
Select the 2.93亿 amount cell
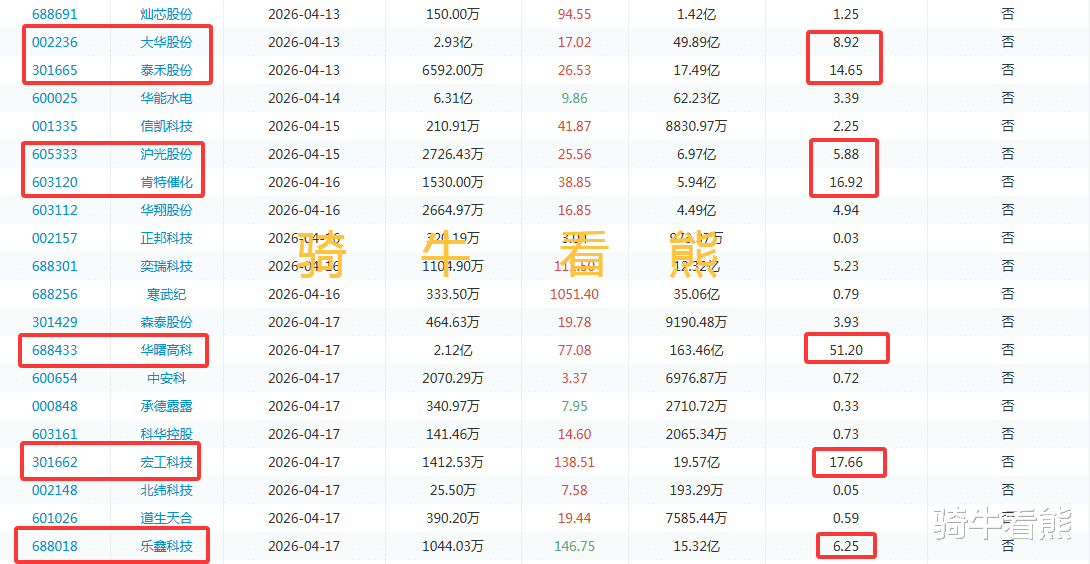pos(455,42)
